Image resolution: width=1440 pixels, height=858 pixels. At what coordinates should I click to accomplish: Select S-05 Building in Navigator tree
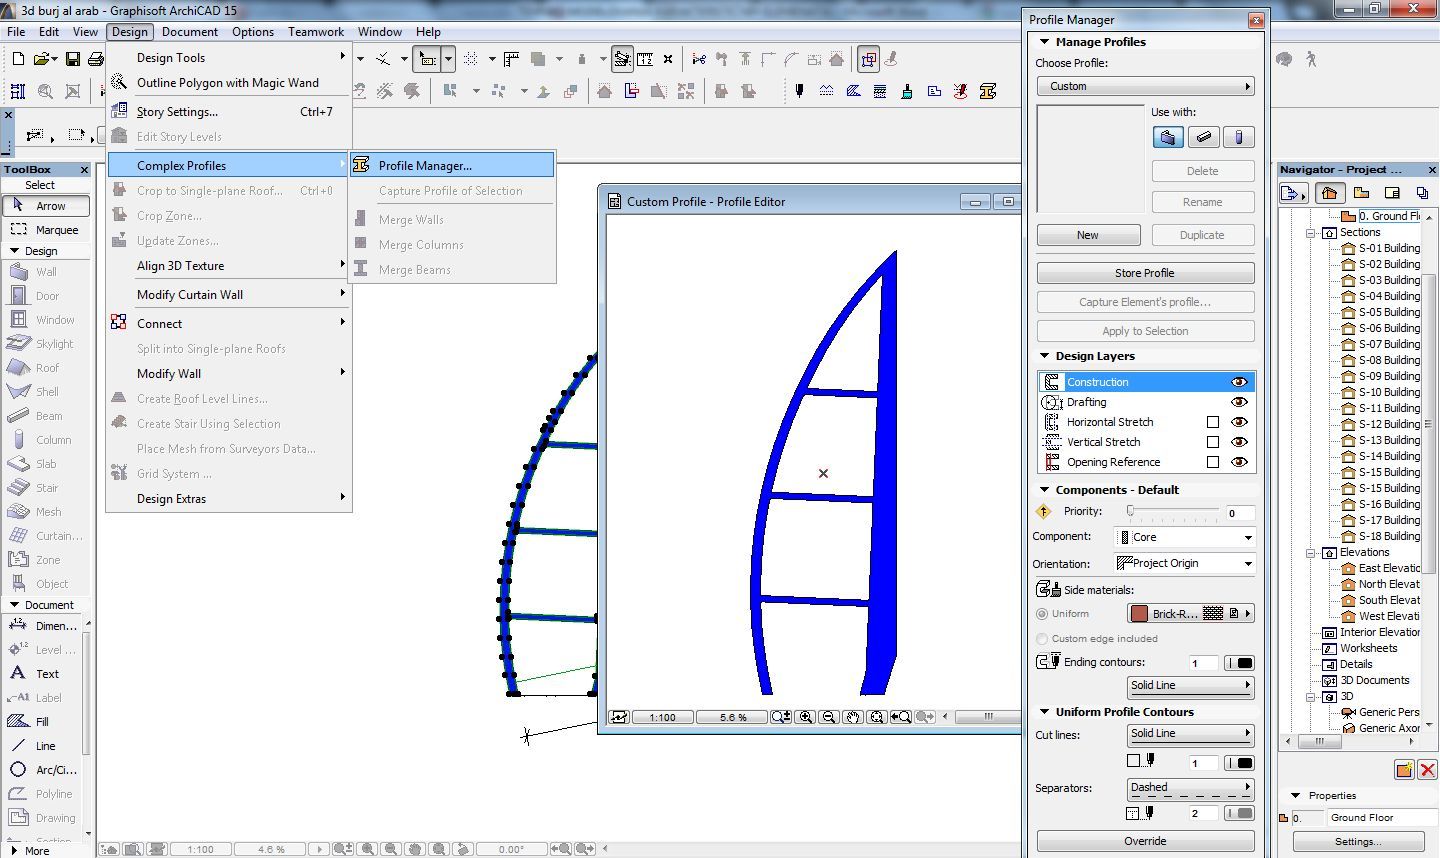(x=1389, y=312)
